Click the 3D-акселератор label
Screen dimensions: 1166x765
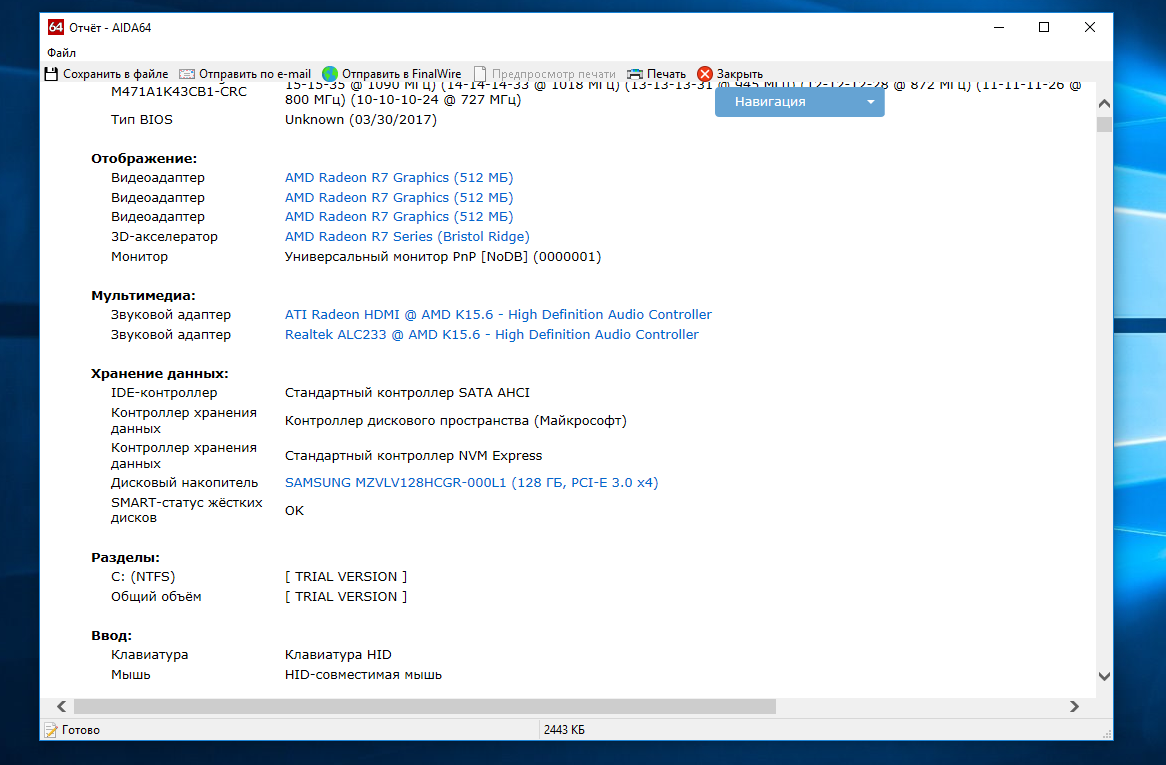(164, 236)
